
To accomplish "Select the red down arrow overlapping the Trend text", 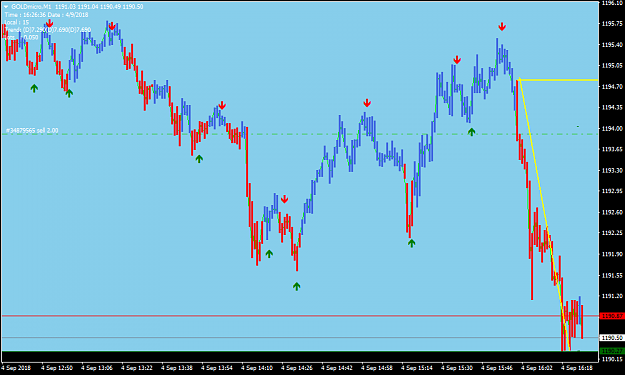I will (49, 23).
